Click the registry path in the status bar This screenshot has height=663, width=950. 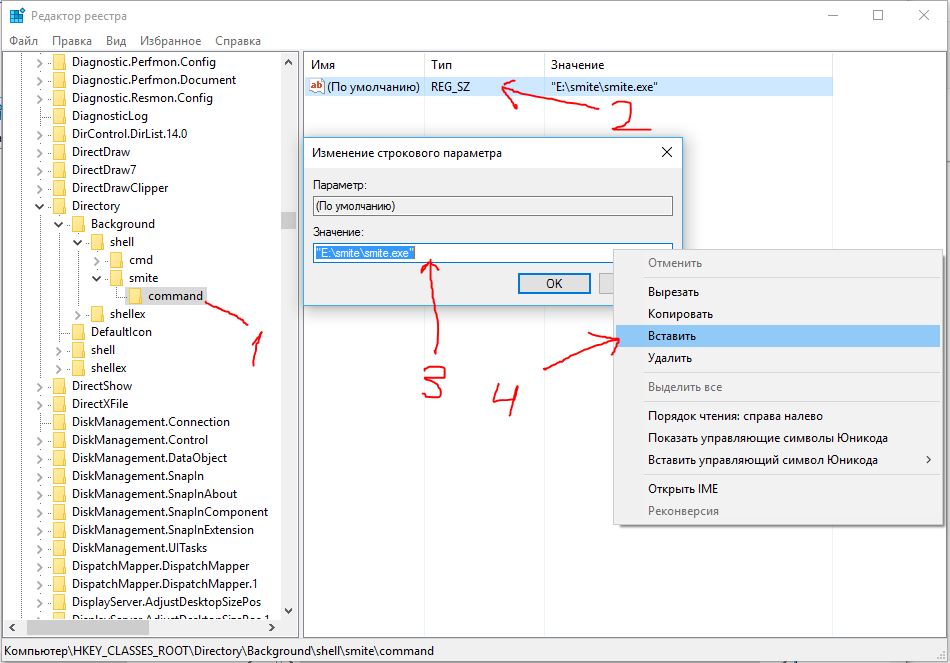pos(219,651)
